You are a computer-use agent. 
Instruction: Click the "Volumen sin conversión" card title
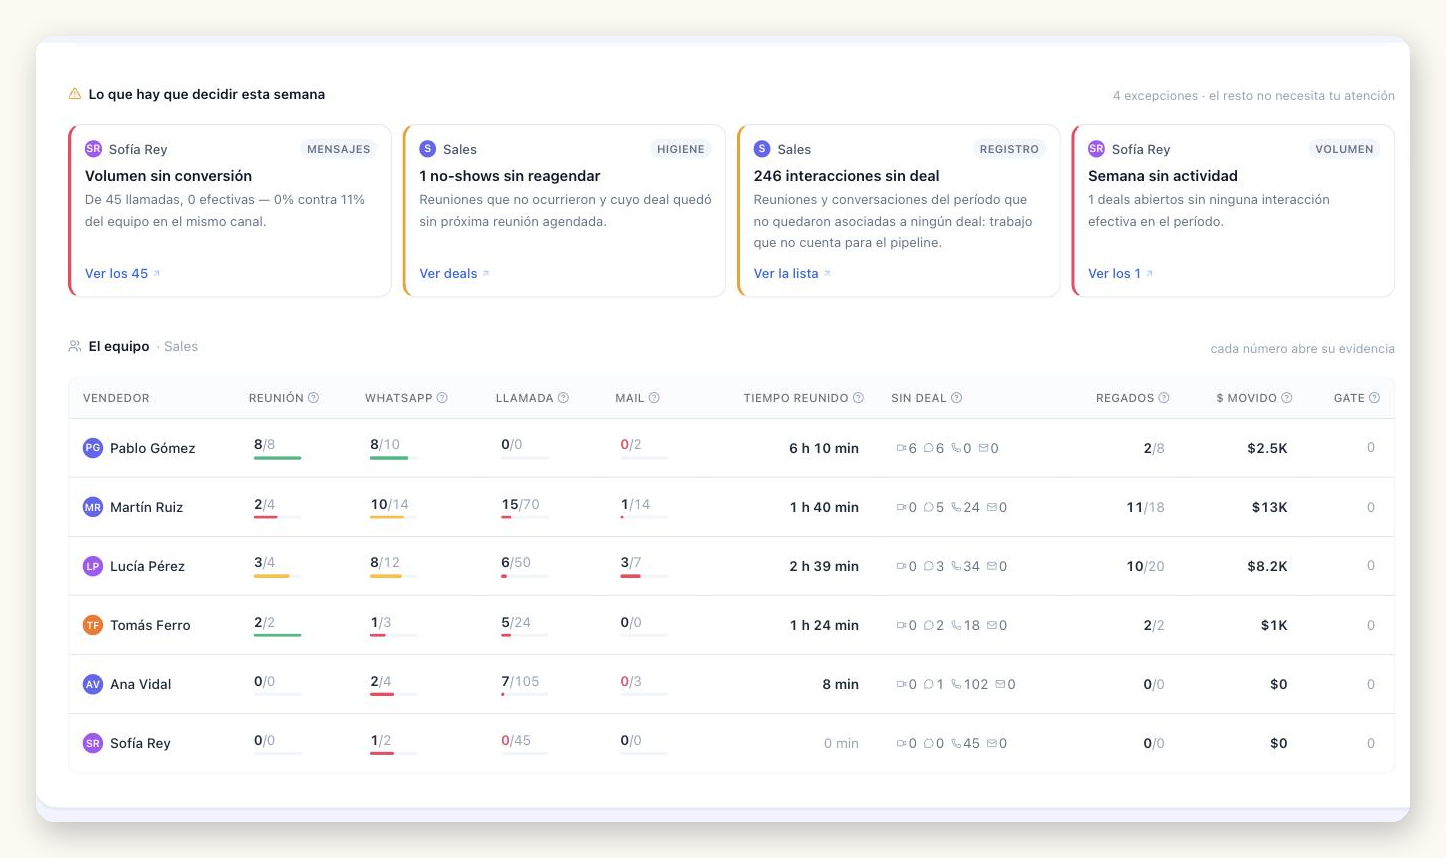pyautogui.click(x=168, y=176)
